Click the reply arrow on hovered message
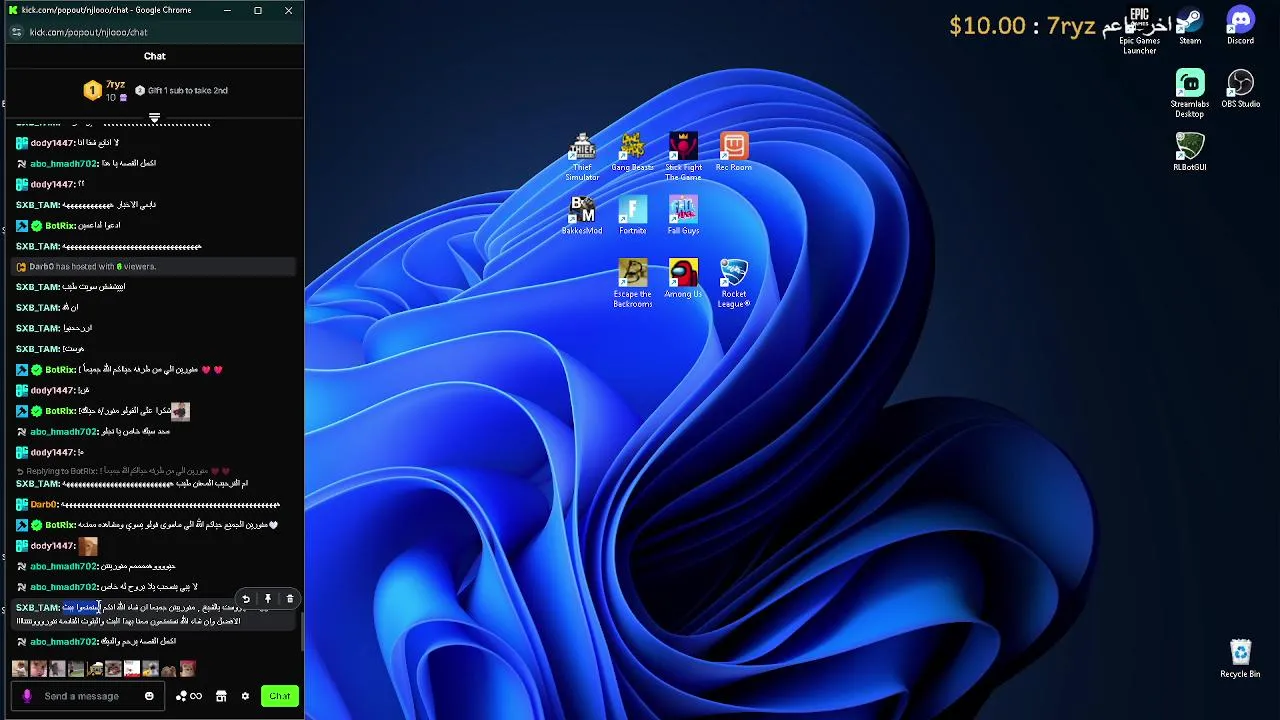 click(246, 599)
